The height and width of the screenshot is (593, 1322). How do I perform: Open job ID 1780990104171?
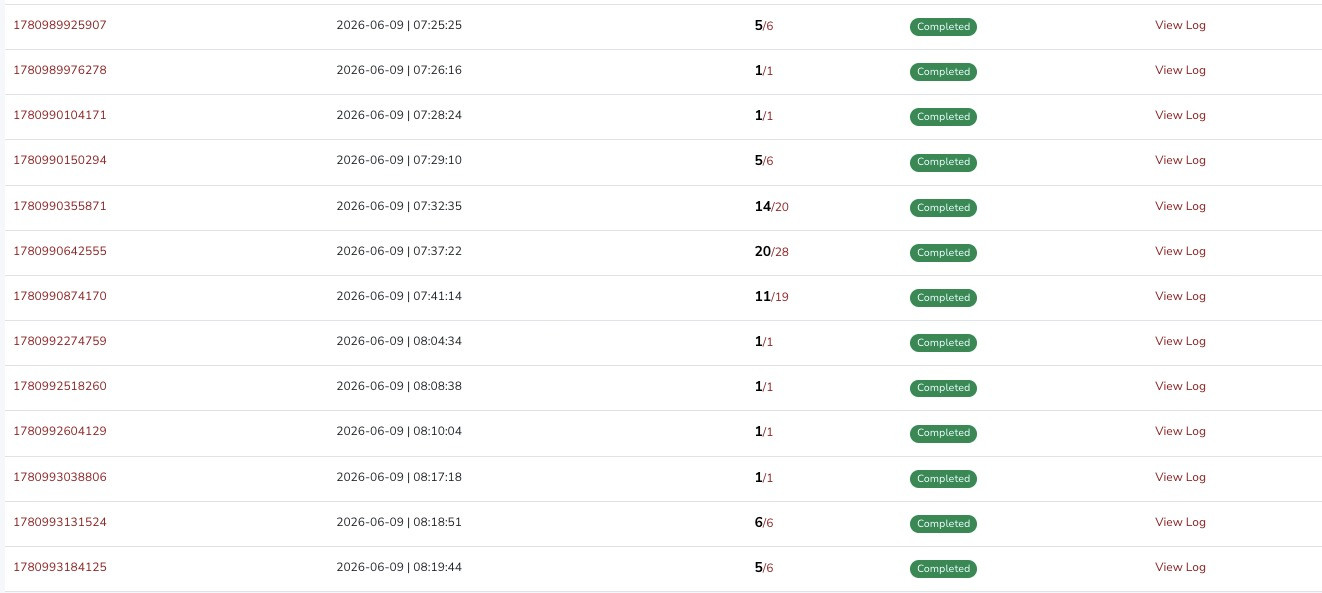[x=59, y=115]
